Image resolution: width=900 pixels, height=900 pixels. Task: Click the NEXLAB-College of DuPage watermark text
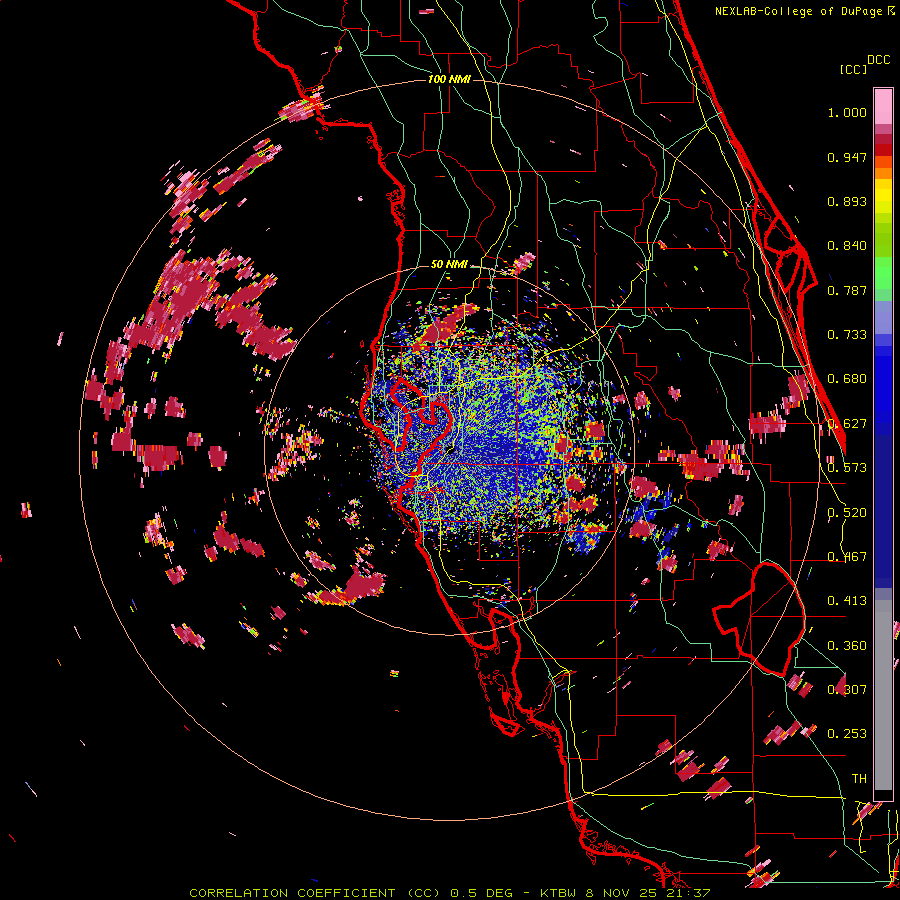tap(799, 11)
